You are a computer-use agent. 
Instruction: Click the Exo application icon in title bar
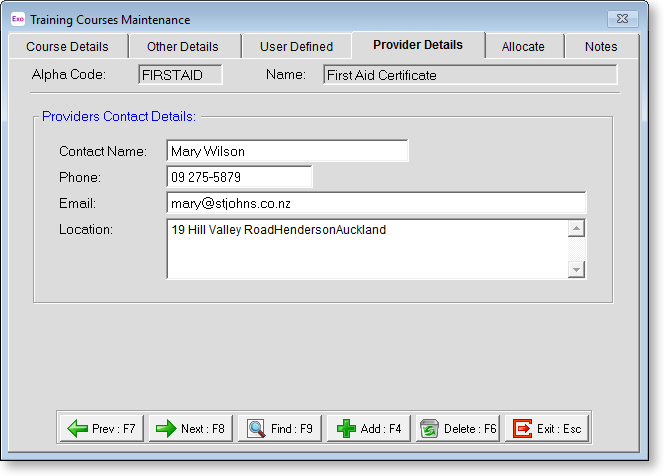coord(17,19)
